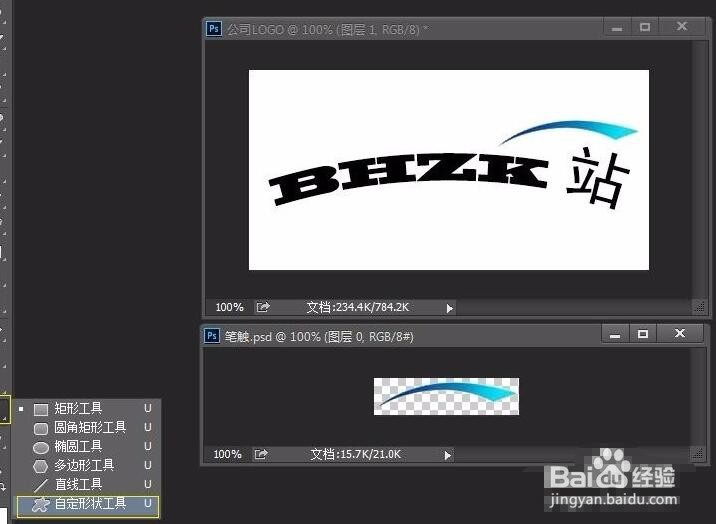Viewport: 716px width, 524px height.
Task: Click the Ps icon in 笔触.psd title bar
Action: [212, 335]
